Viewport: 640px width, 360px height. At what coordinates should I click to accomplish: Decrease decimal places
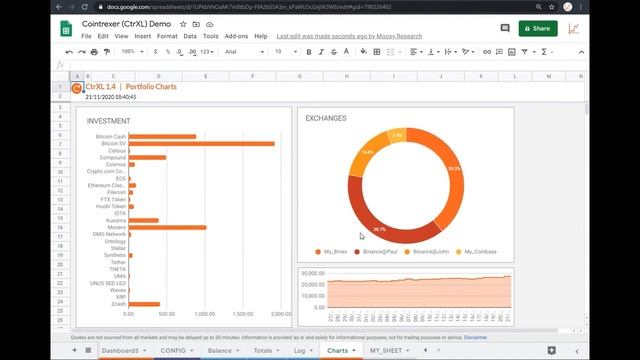click(x=180, y=52)
